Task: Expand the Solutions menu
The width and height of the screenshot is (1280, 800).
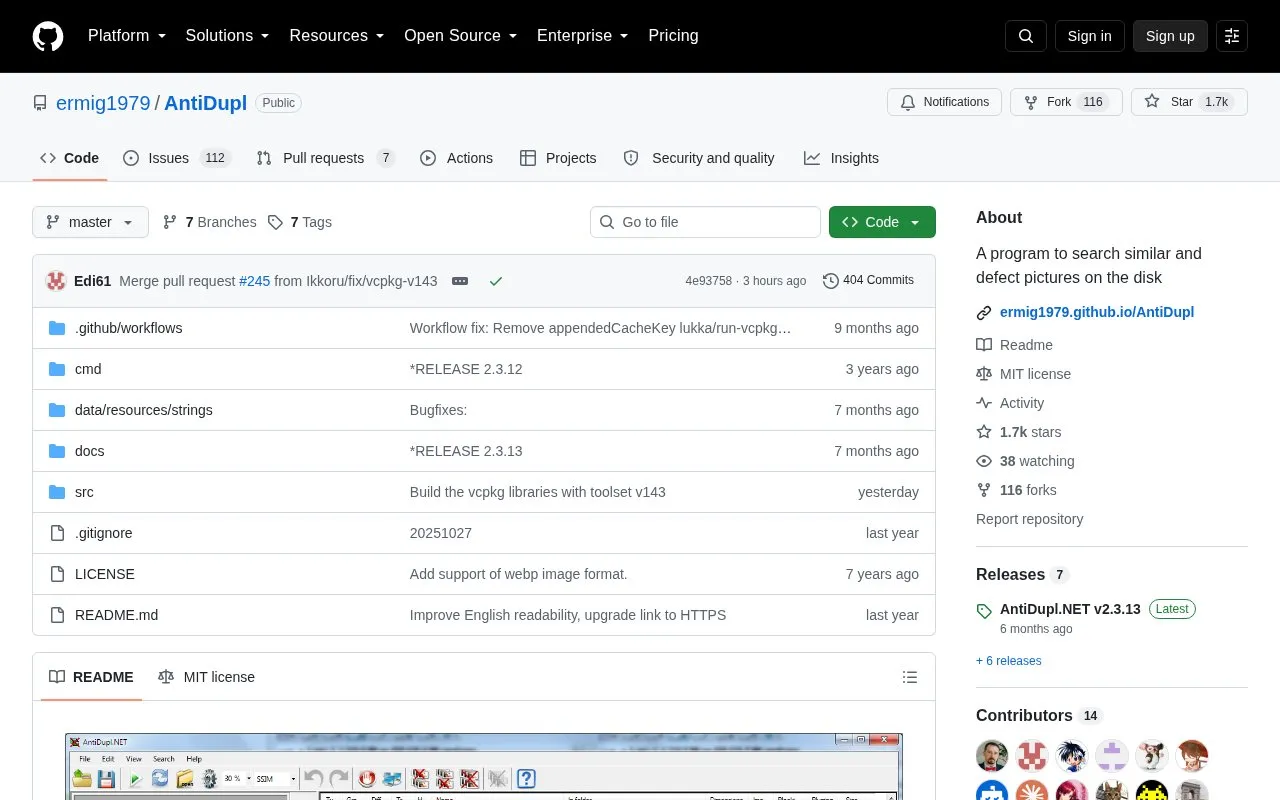Action: (x=228, y=36)
